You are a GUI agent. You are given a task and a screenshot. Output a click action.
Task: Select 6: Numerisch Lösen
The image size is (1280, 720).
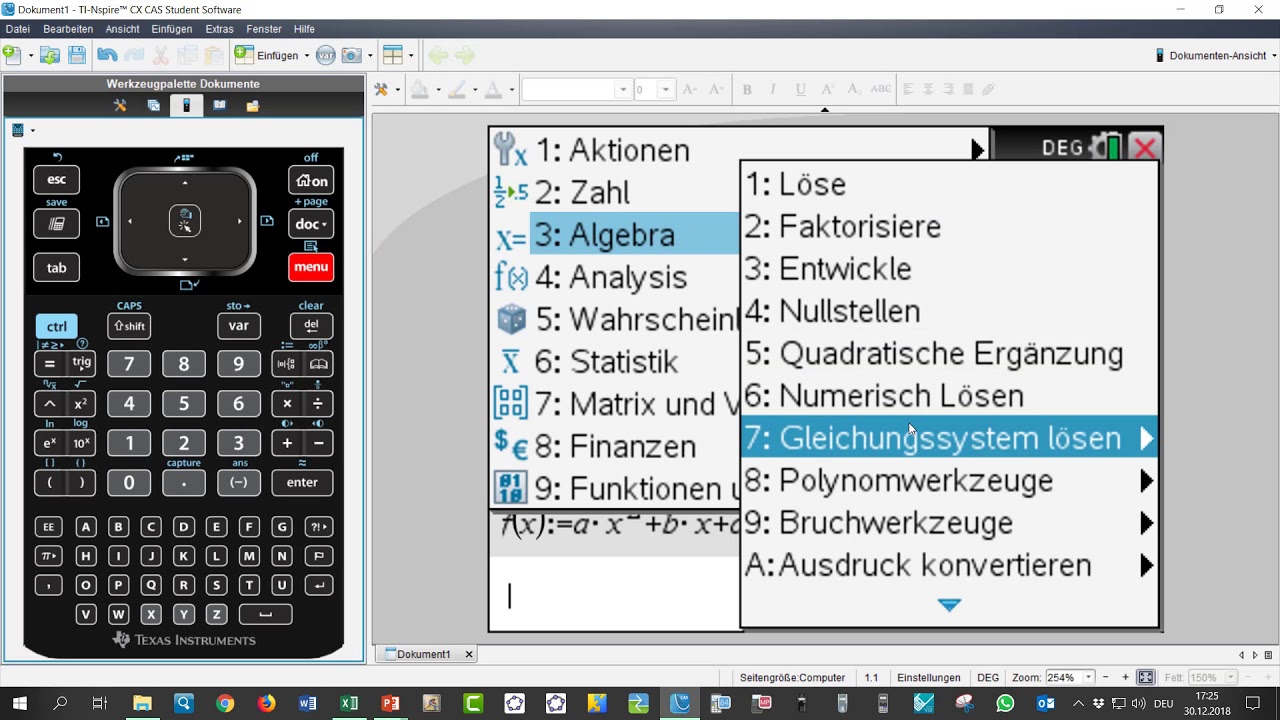point(948,396)
